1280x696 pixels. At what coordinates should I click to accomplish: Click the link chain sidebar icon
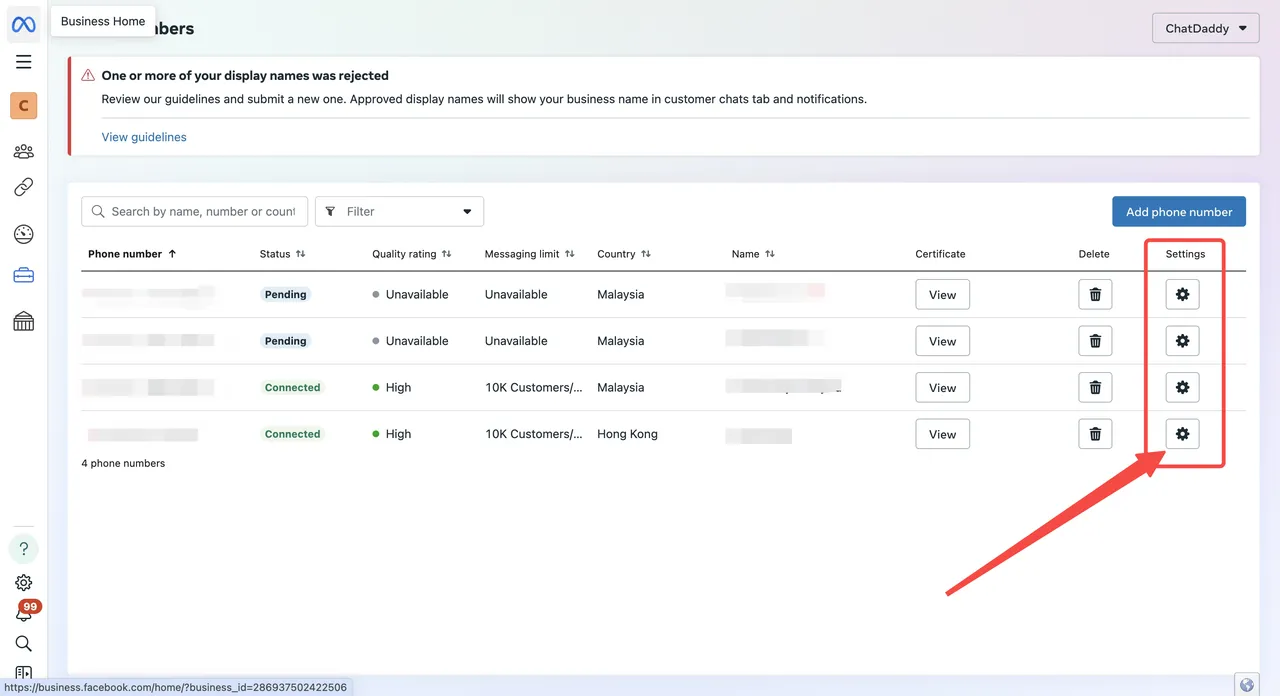[24, 187]
